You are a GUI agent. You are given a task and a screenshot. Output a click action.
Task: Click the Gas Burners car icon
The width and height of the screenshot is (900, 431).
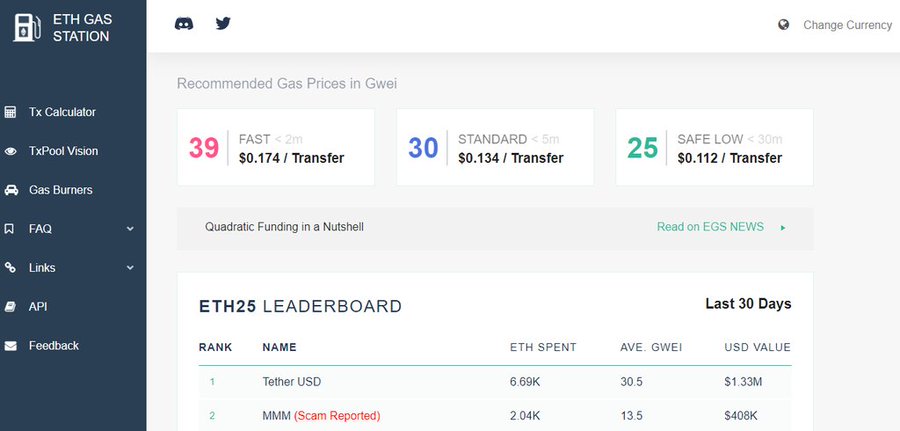[x=11, y=190]
